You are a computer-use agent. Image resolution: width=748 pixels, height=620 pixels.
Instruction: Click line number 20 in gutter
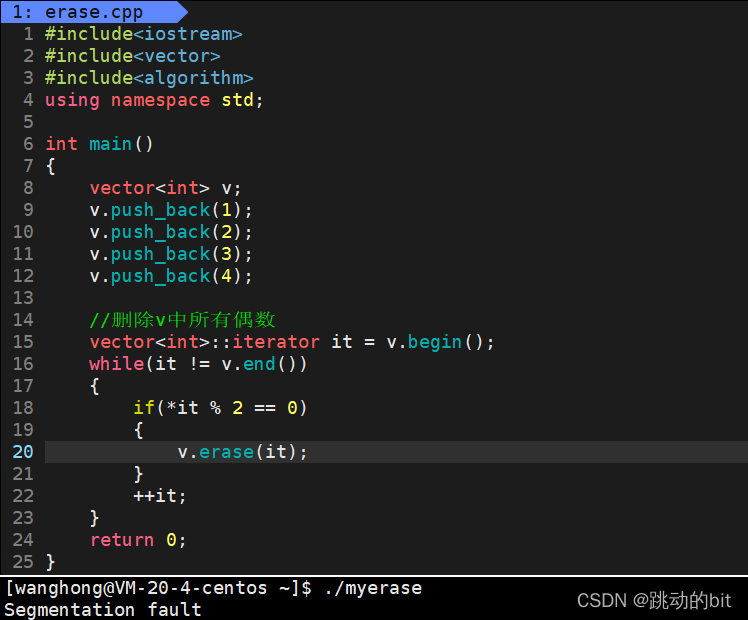tap(23, 452)
